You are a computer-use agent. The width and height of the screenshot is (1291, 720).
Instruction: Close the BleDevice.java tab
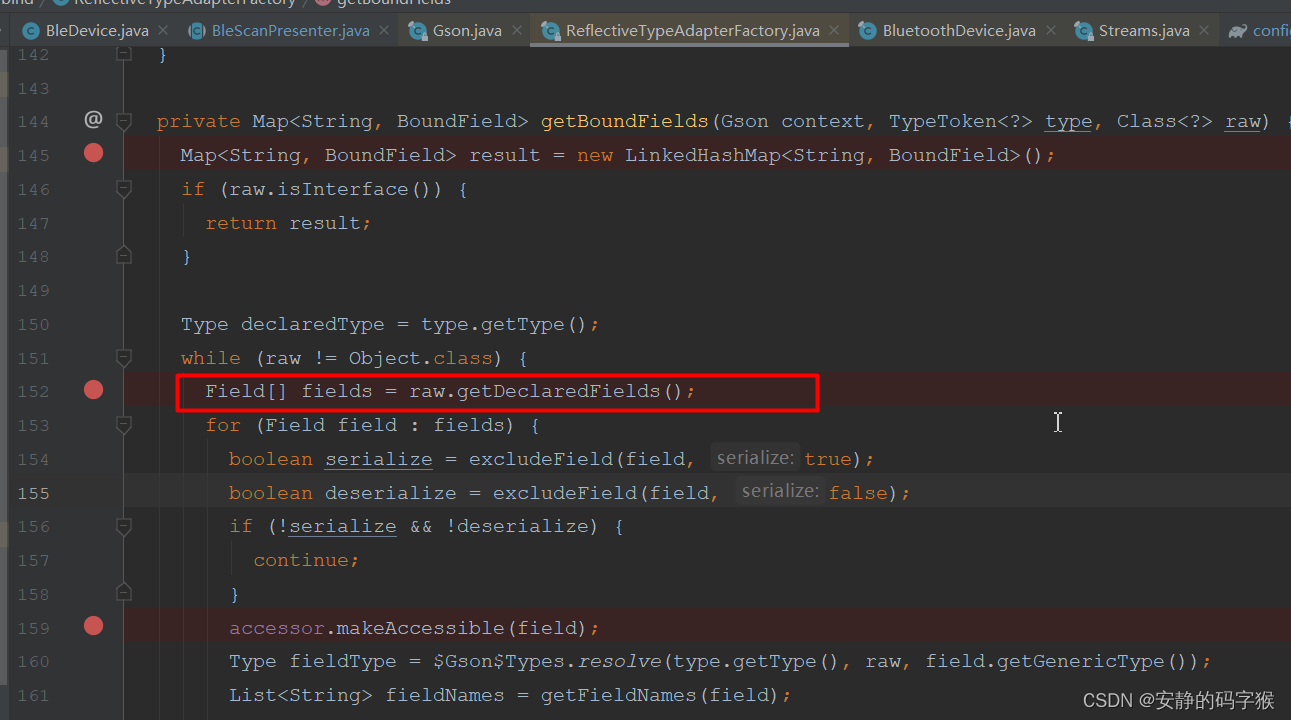point(163,31)
